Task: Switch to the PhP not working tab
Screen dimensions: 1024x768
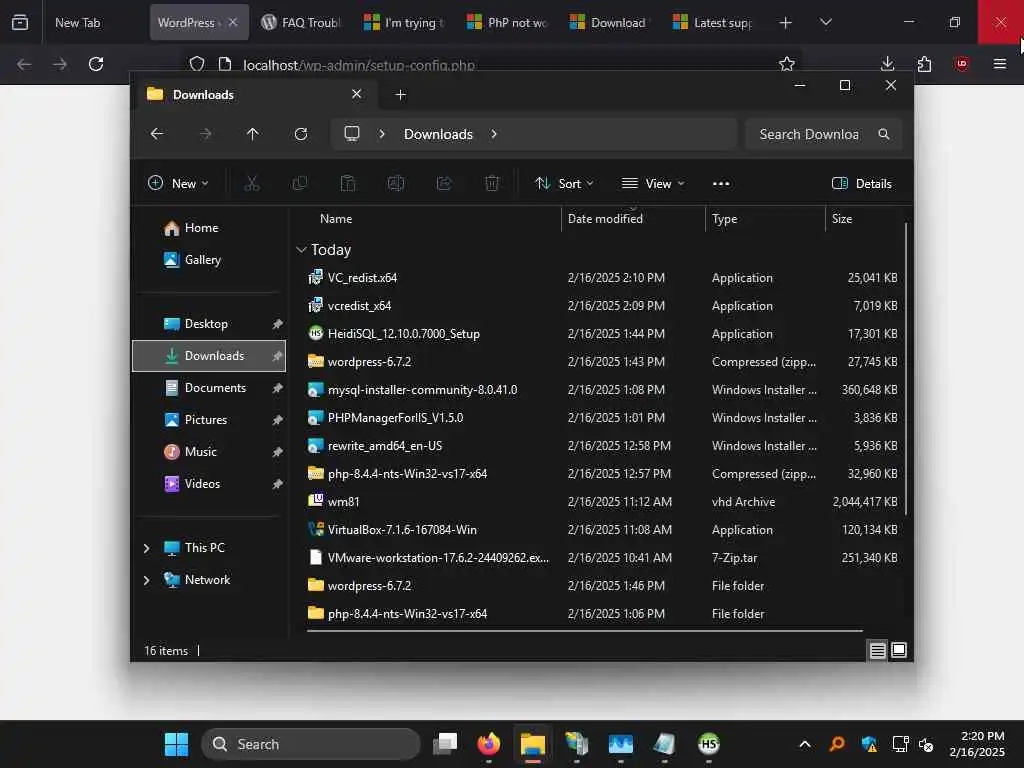Action: [x=509, y=22]
